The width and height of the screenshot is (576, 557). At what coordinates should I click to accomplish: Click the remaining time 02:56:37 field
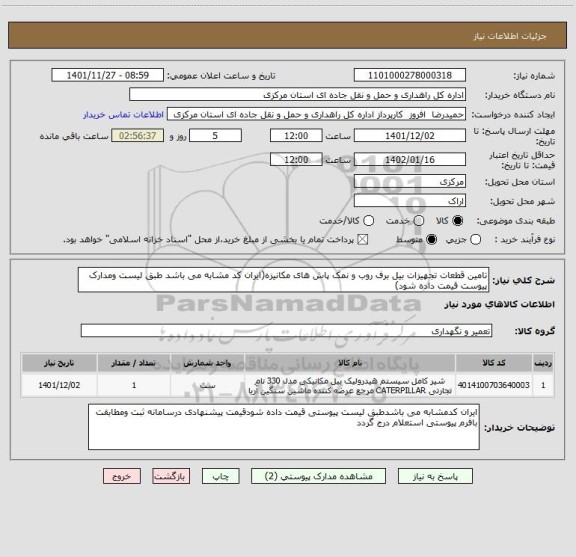pos(138,136)
